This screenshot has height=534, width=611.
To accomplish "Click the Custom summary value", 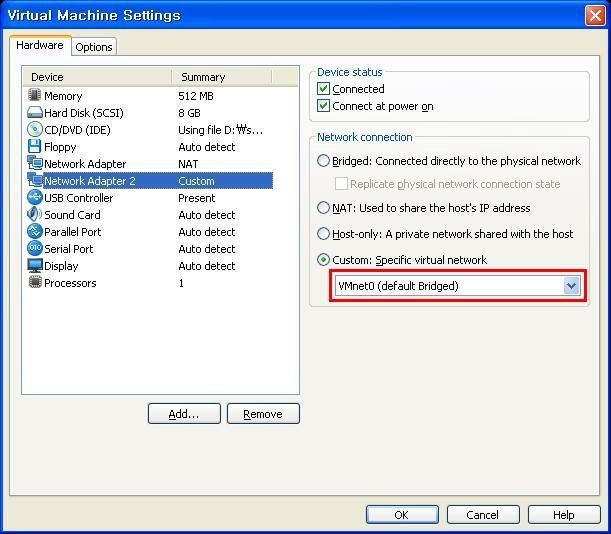I will (196, 181).
